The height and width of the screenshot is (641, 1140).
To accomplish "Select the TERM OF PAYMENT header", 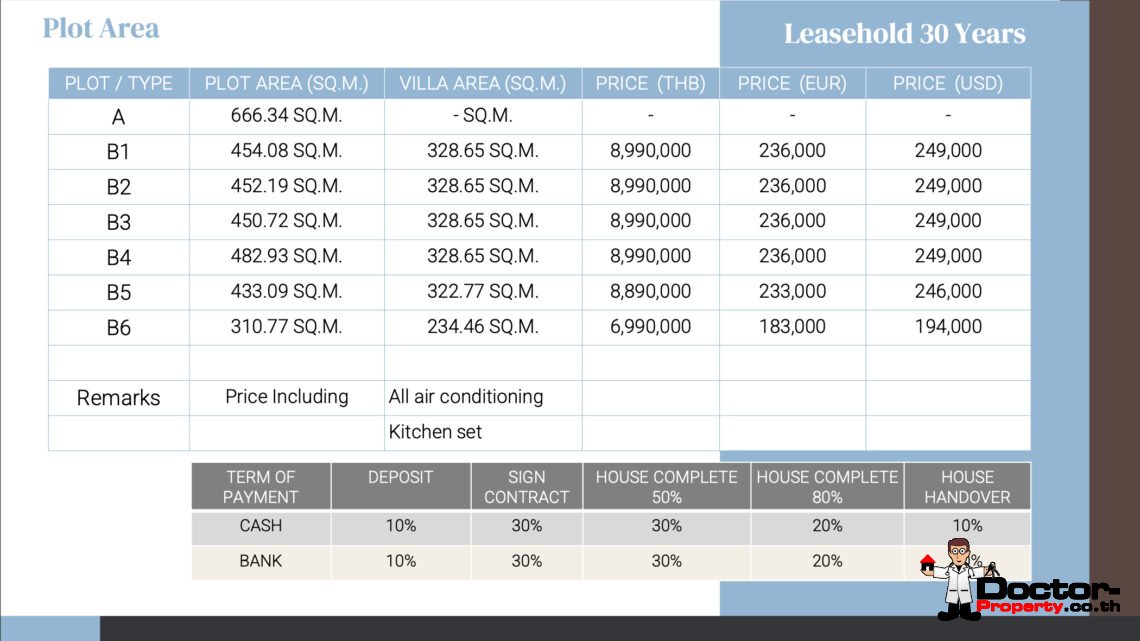I will (x=261, y=487).
